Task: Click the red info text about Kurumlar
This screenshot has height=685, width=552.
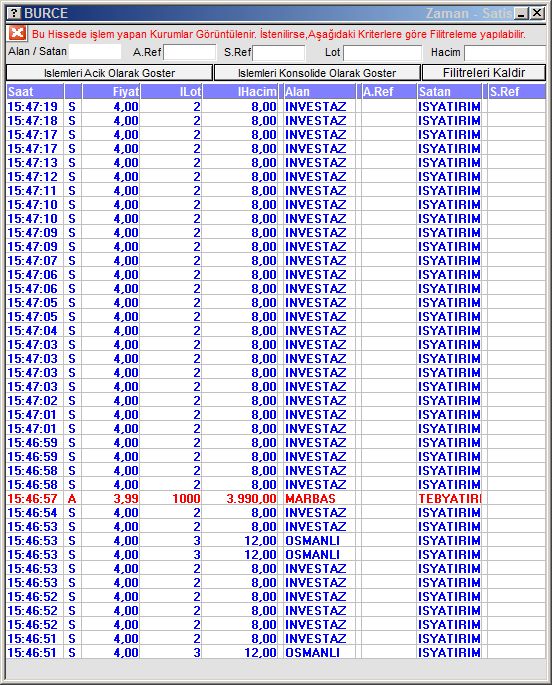Action: tap(279, 34)
